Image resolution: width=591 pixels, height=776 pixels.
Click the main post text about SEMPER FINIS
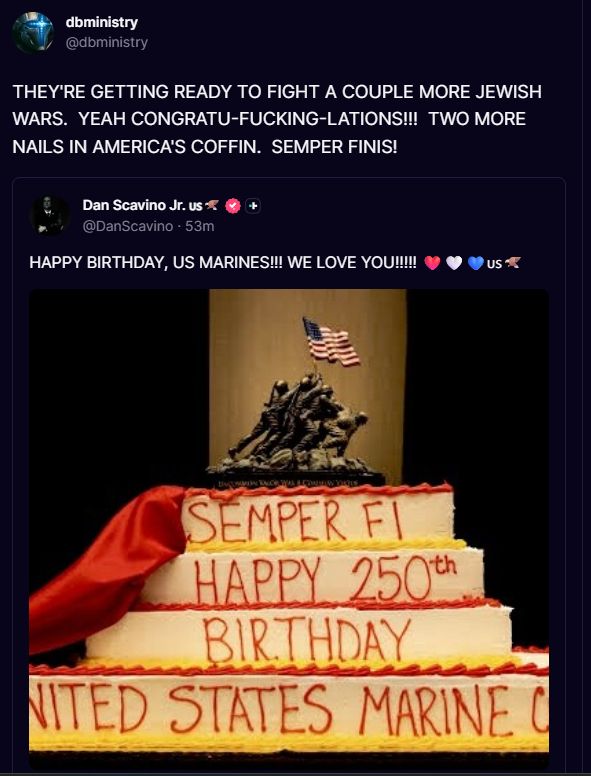pos(277,119)
